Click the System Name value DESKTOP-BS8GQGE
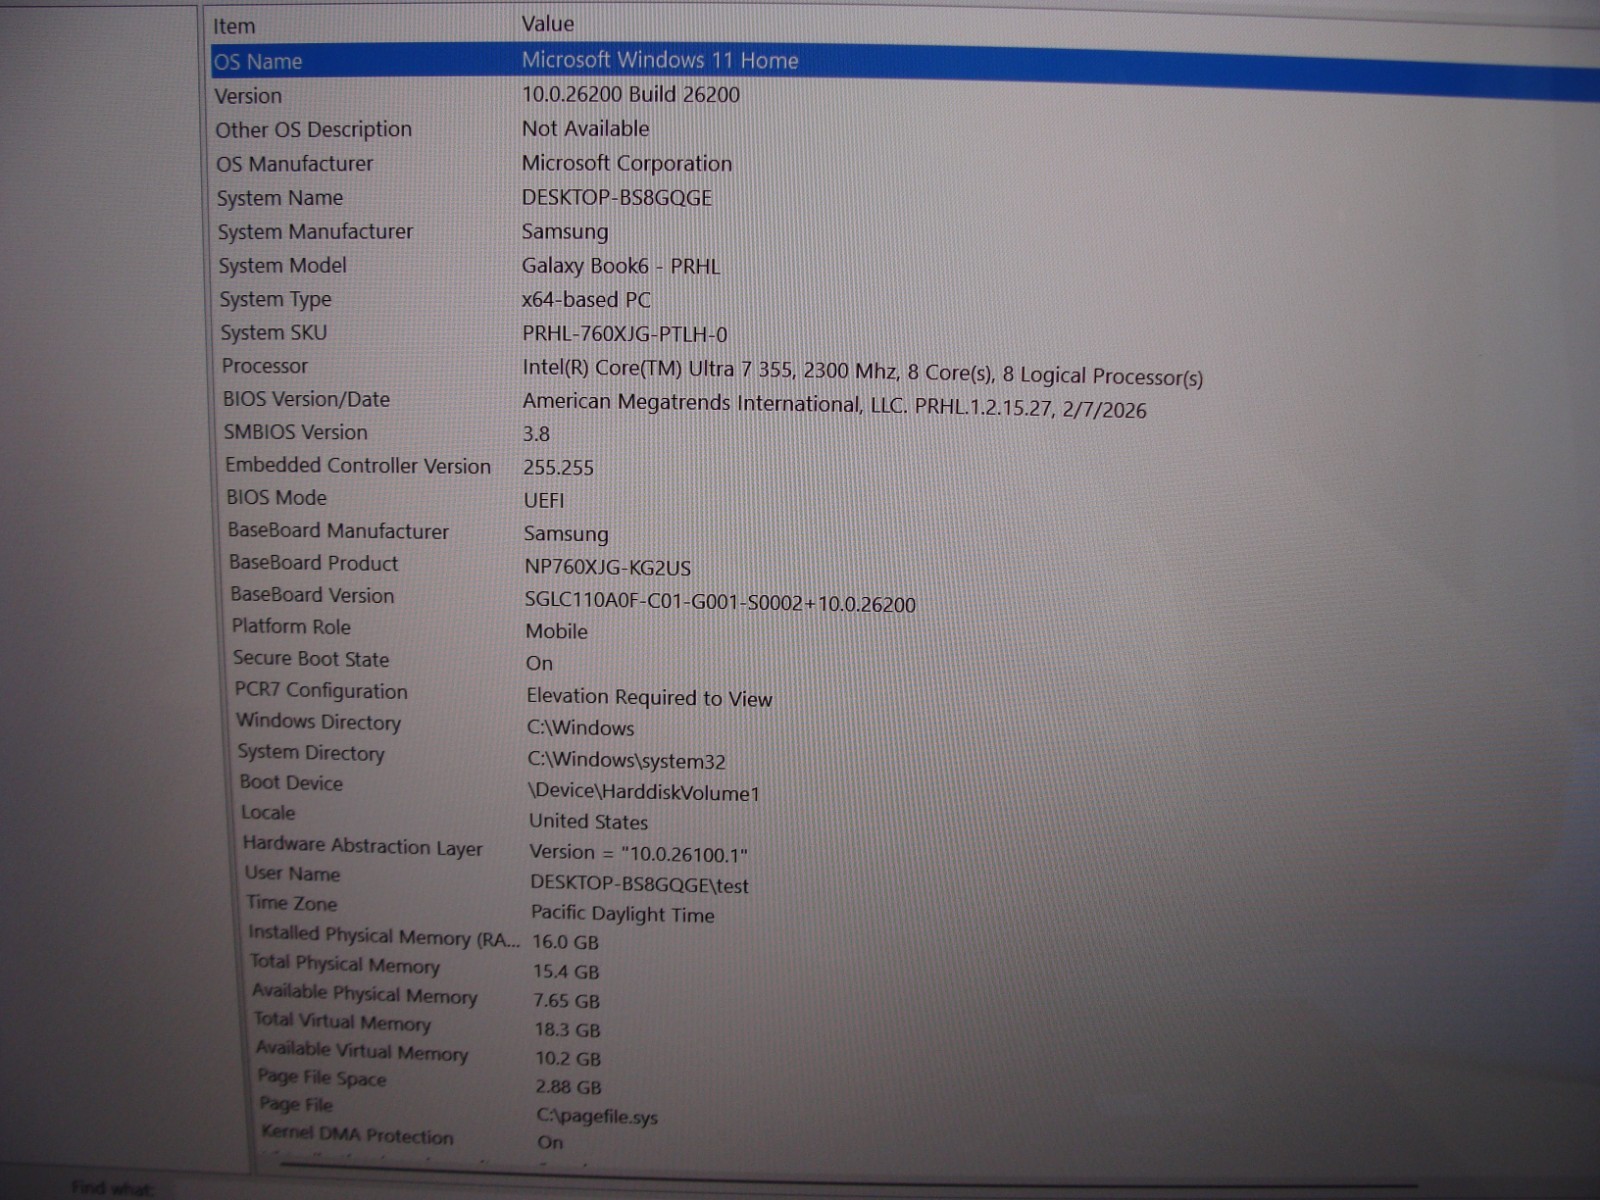This screenshot has width=1600, height=1200. (617, 198)
